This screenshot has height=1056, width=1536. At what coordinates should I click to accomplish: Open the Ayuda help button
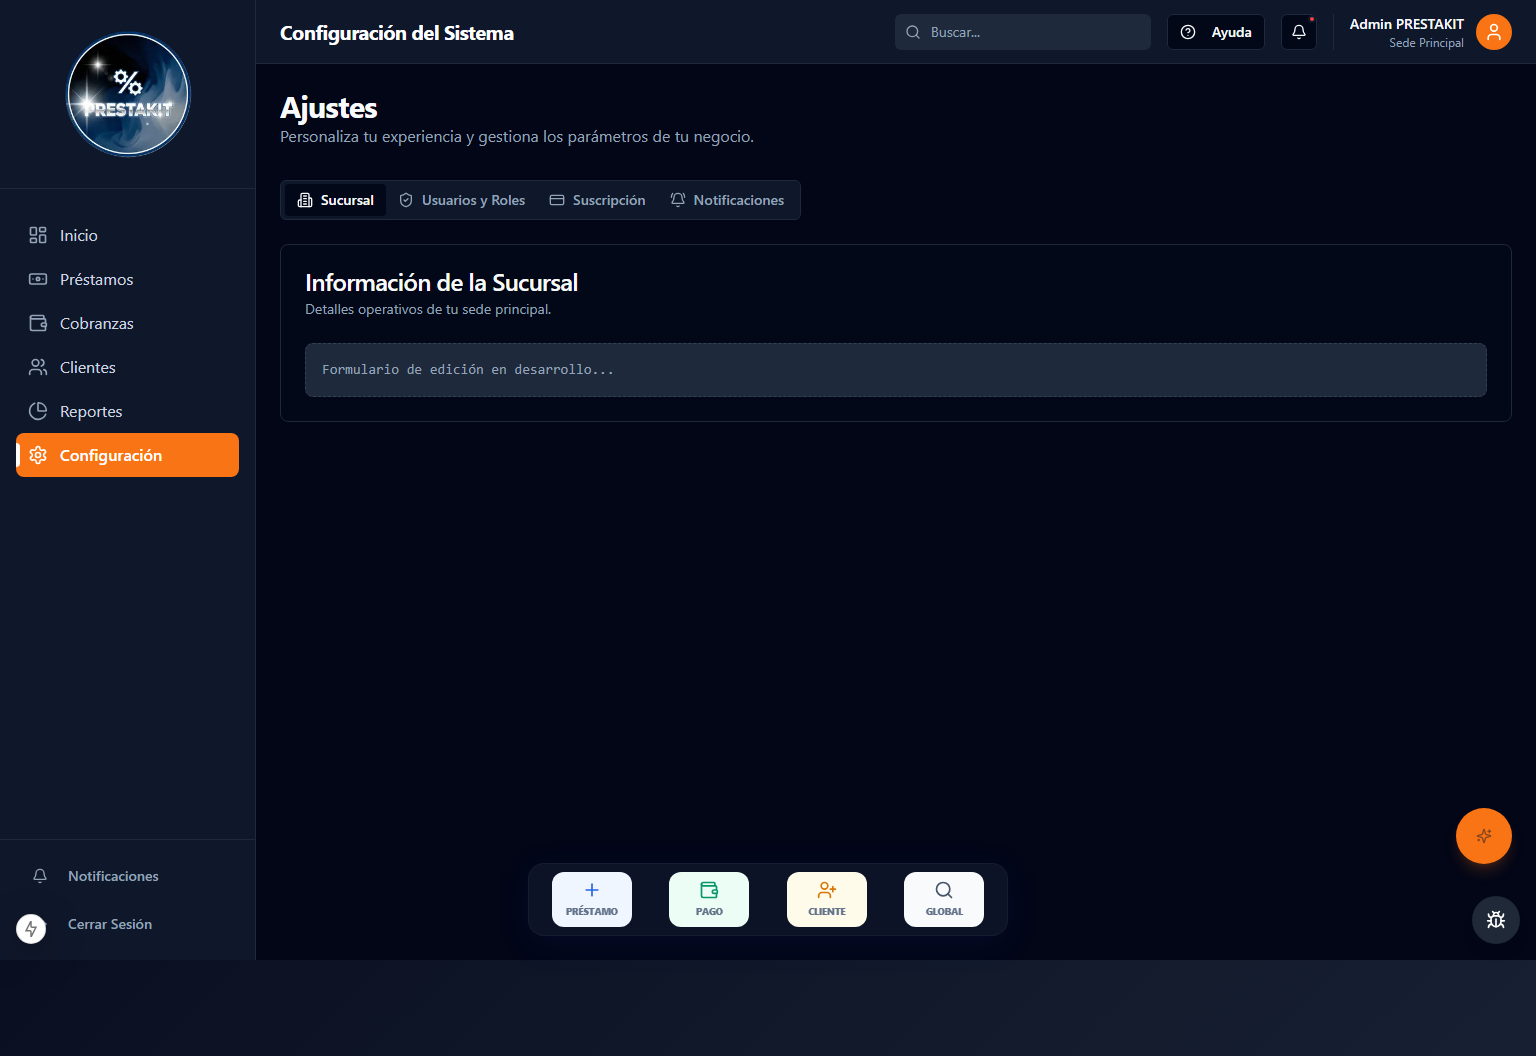[x=1216, y=32]
